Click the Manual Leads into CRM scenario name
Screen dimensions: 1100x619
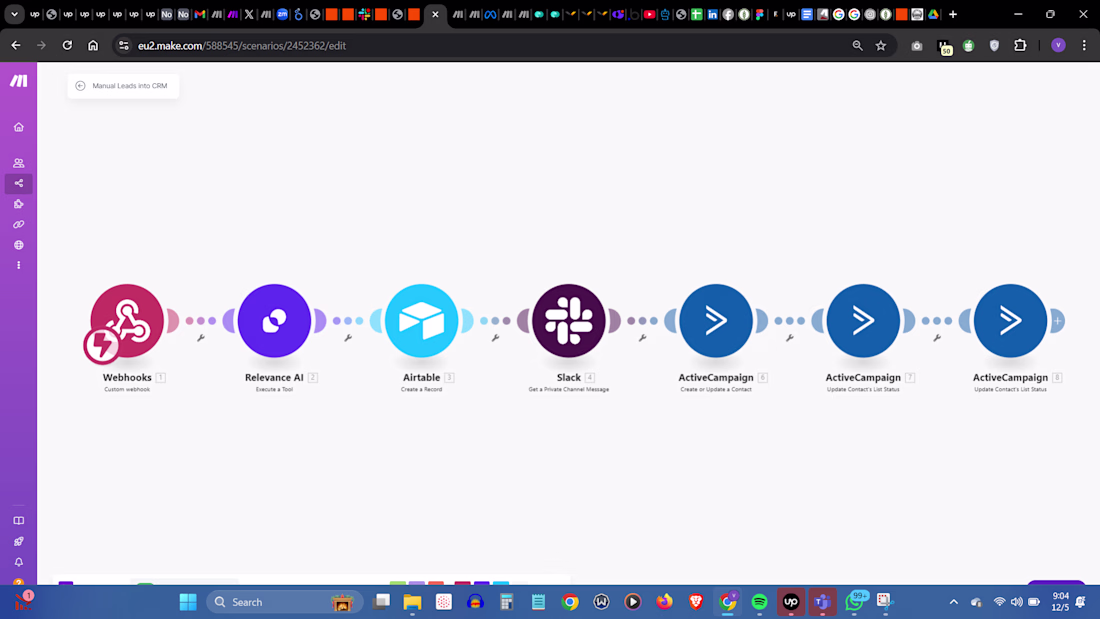click(x=130, y=86)
